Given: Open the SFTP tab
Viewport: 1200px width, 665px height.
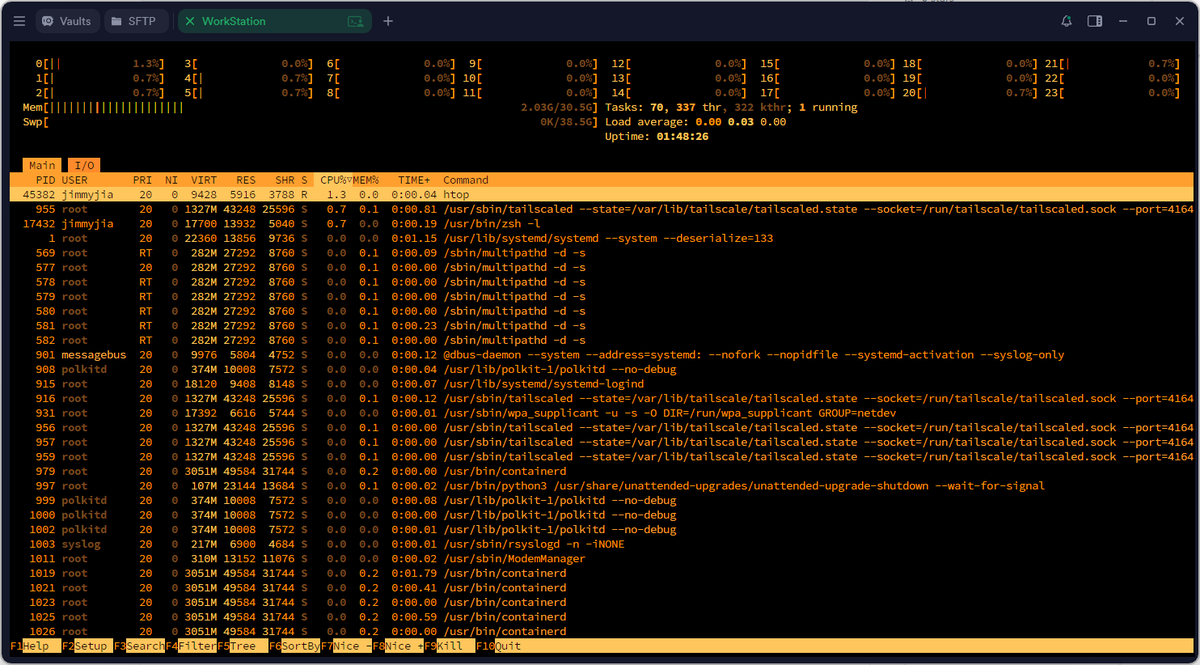Looking at the screenshot, I should (x=136, y=21).
